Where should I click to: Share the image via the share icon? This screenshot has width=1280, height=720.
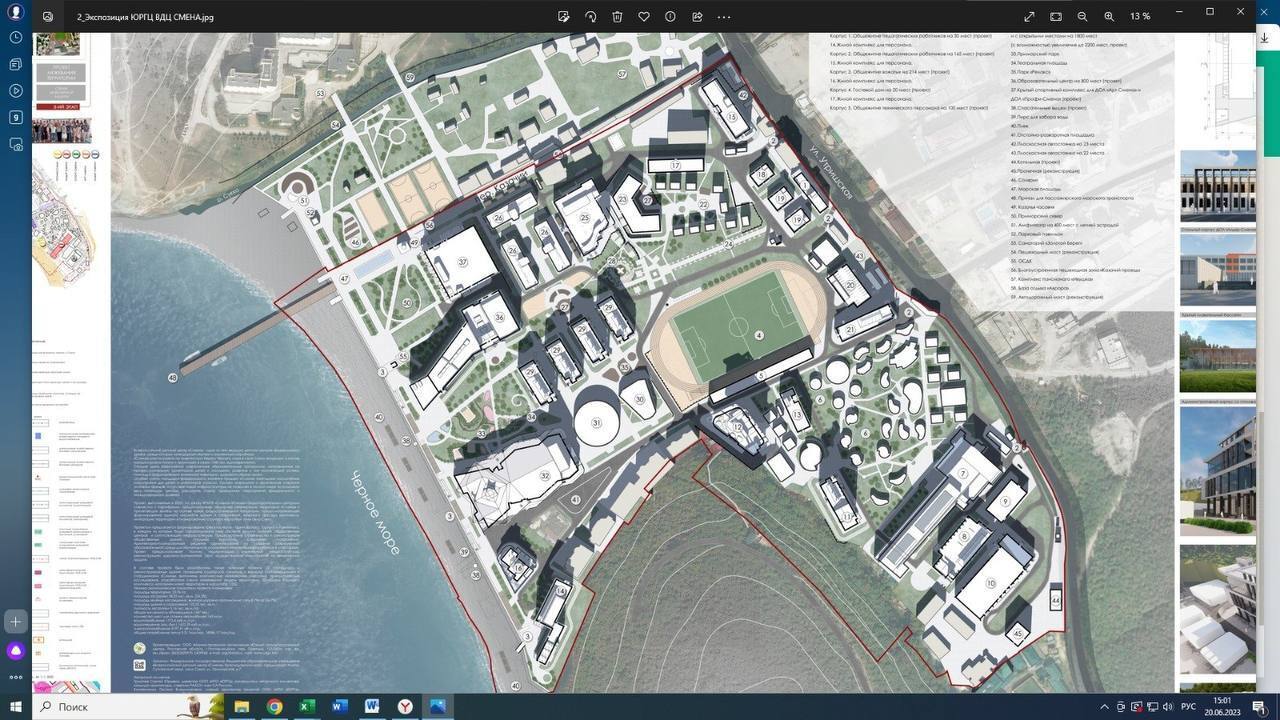[x=697, y=17]
